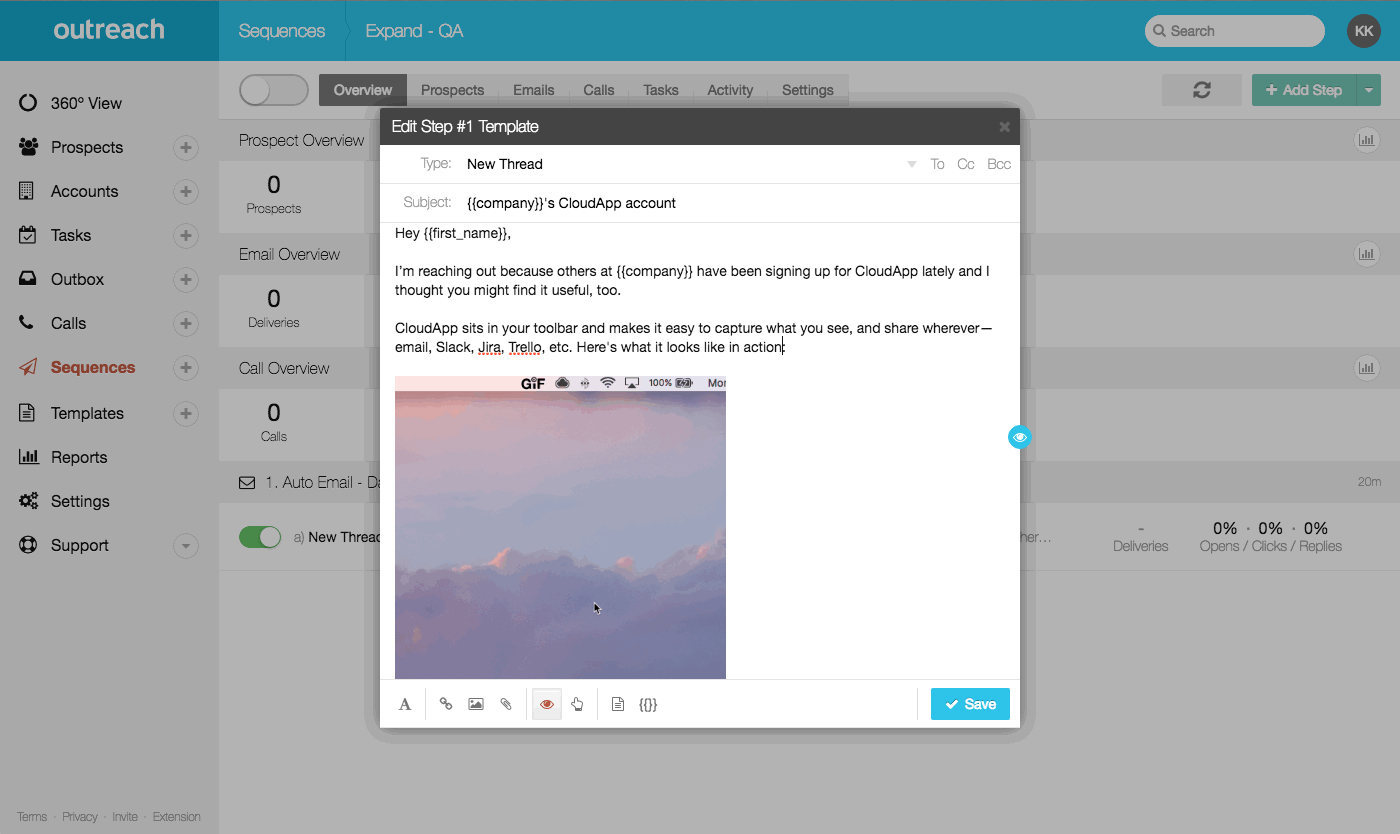The width and height of the screenshot is (1400, 834).
Task: Insert variable with curly braces icon
Action: tap(648, 704)
